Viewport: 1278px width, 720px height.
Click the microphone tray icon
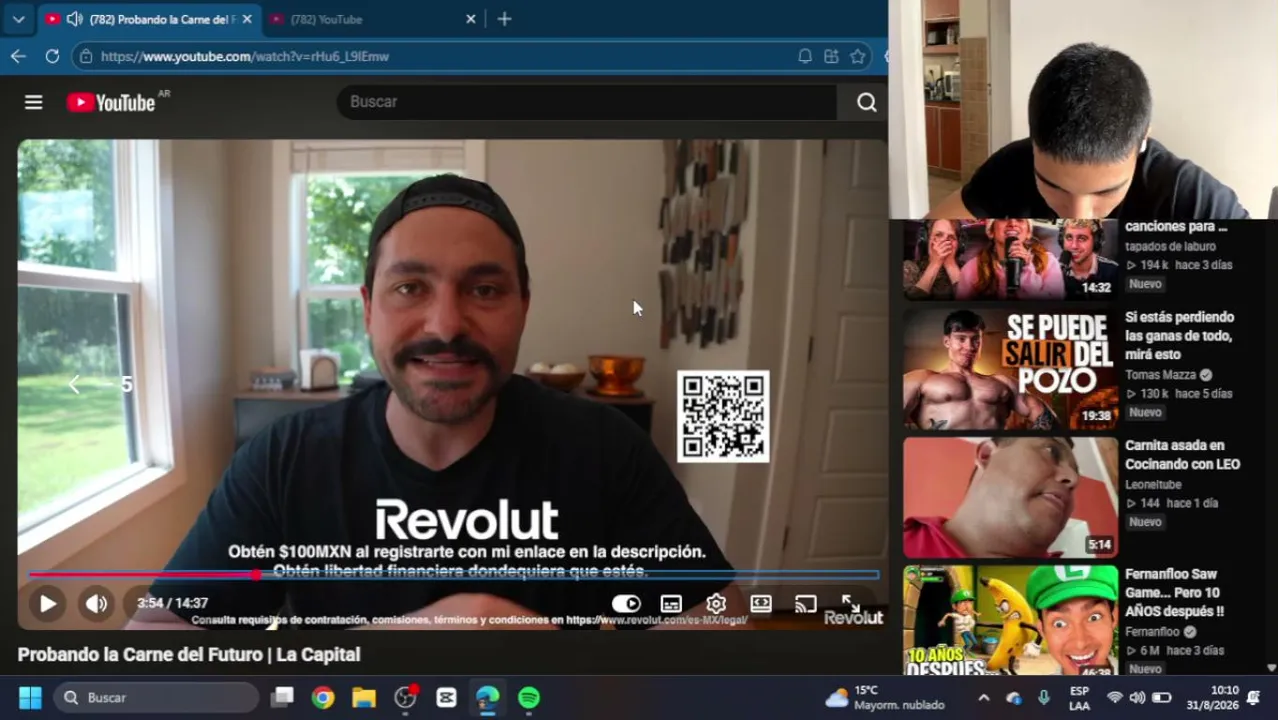(x=1044, y=697)
